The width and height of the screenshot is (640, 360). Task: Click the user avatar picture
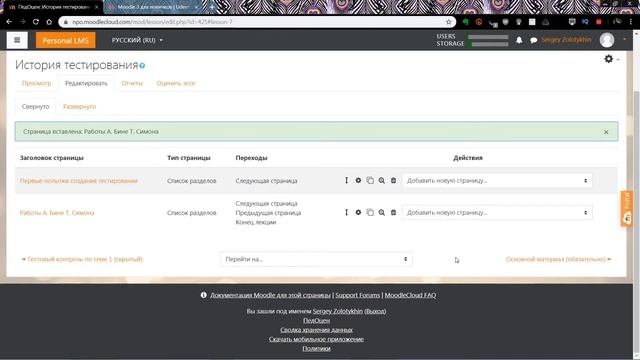pos(607,40)
